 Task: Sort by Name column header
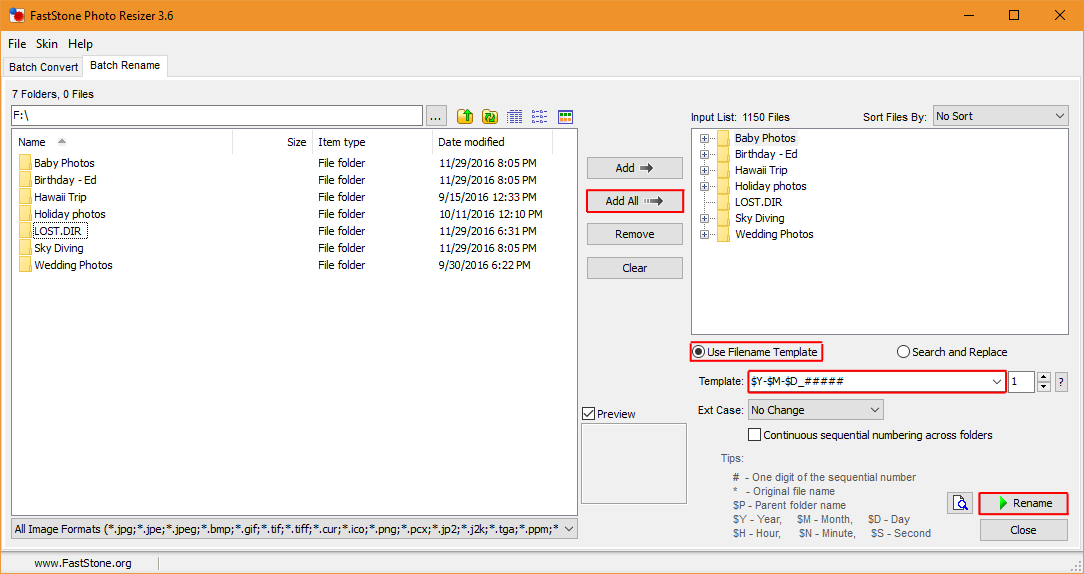(x=122, y=142)
